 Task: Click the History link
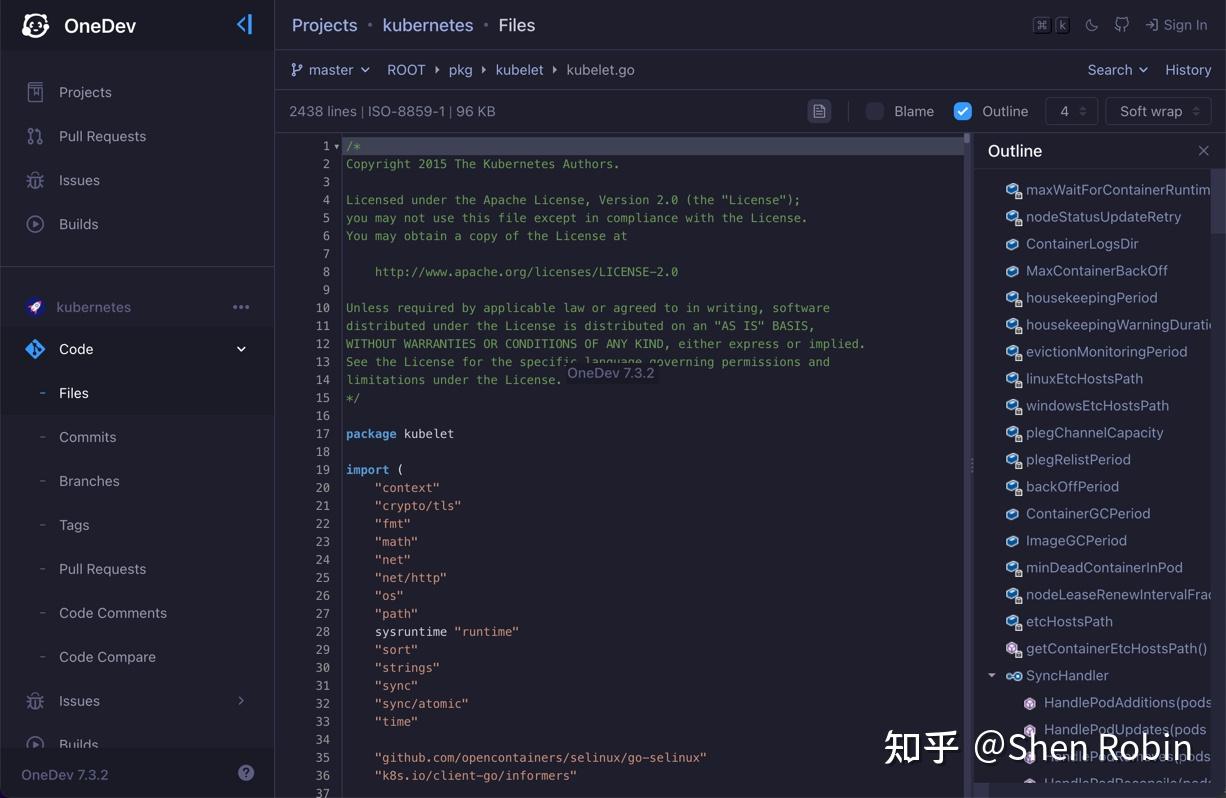click(1188, 69)
